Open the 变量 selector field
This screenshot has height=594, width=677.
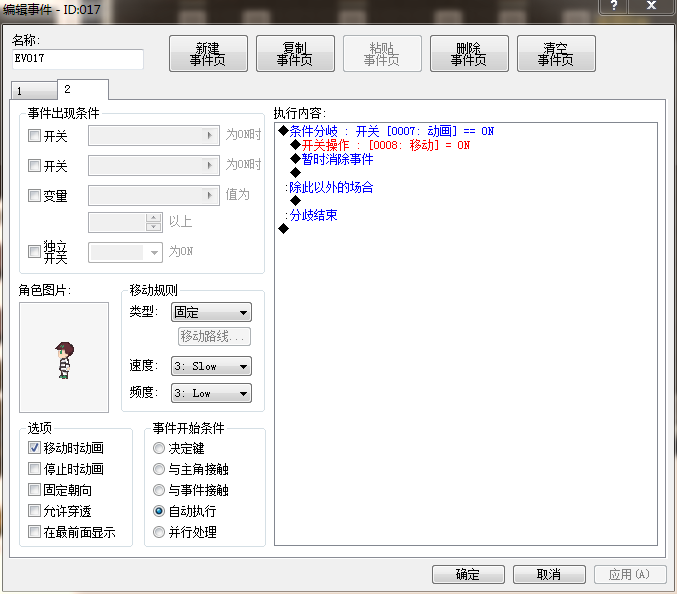[x=154, y=196]
